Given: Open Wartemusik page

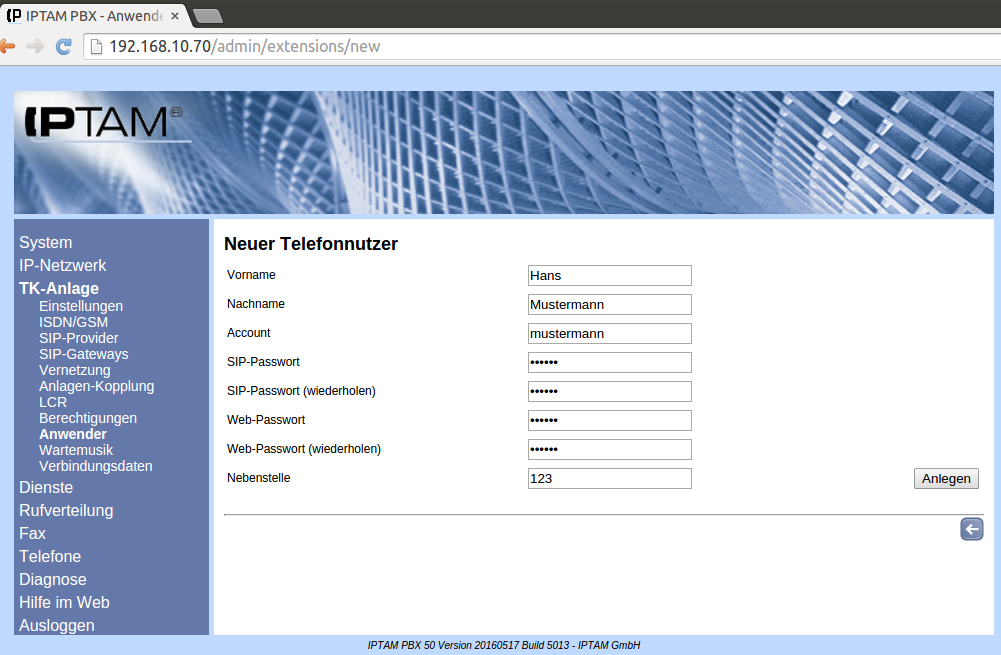Looking at the screenshot, I should [x=76, y=450].
